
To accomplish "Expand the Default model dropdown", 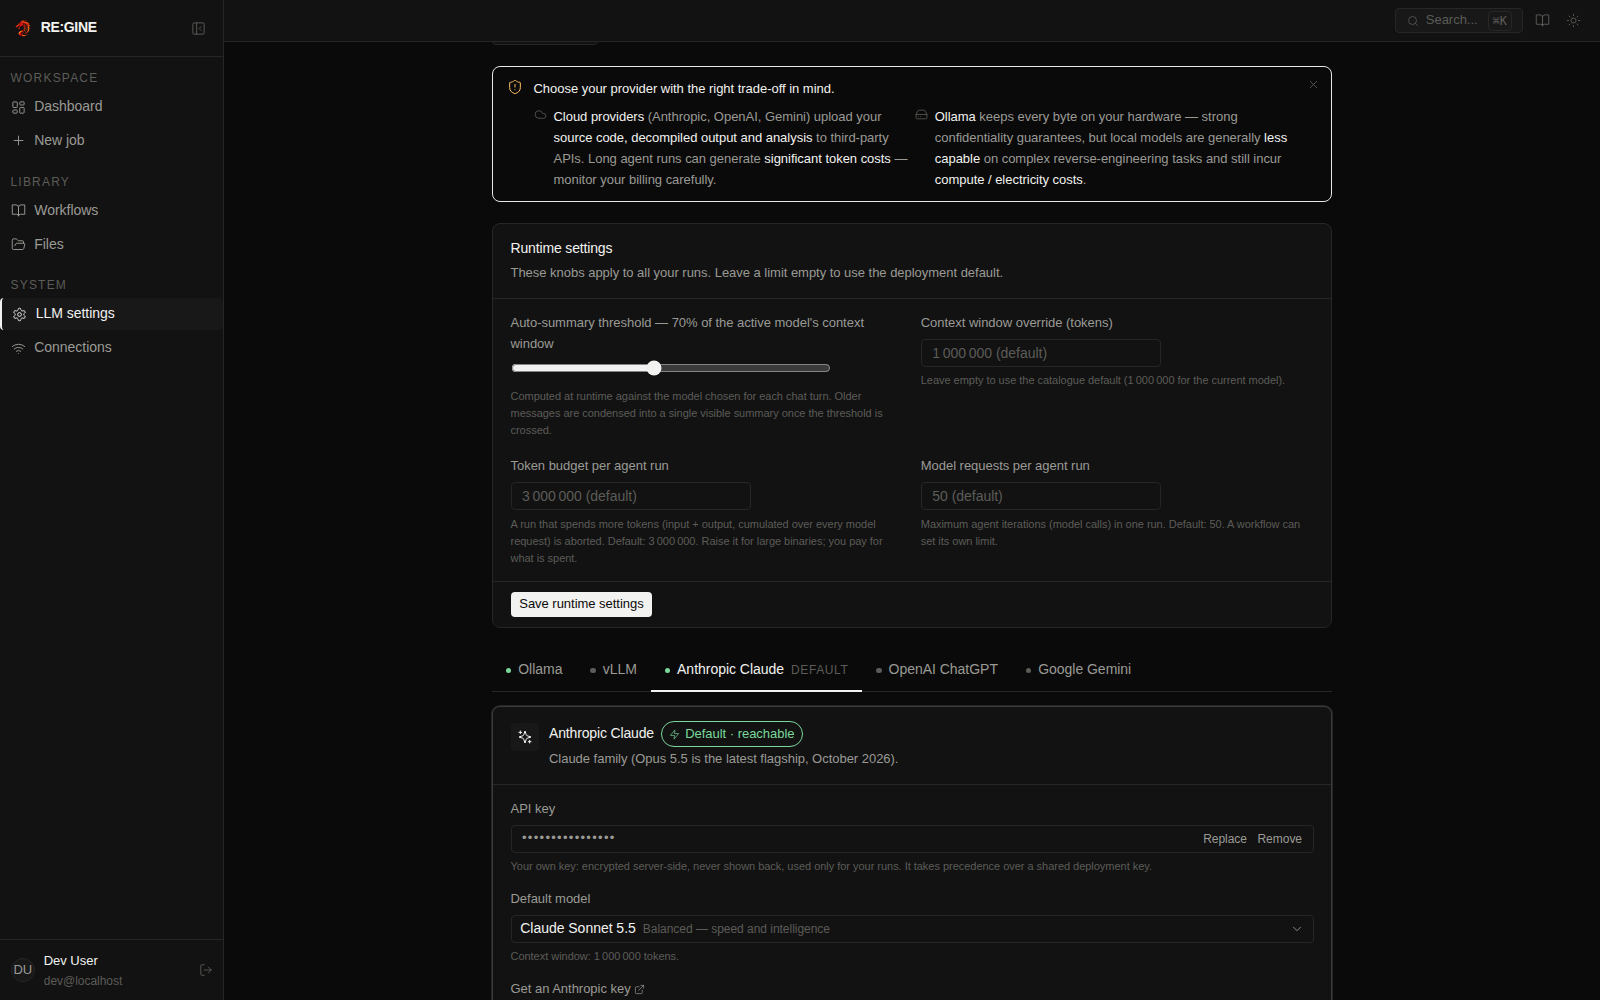I will [x=912, y=929].
